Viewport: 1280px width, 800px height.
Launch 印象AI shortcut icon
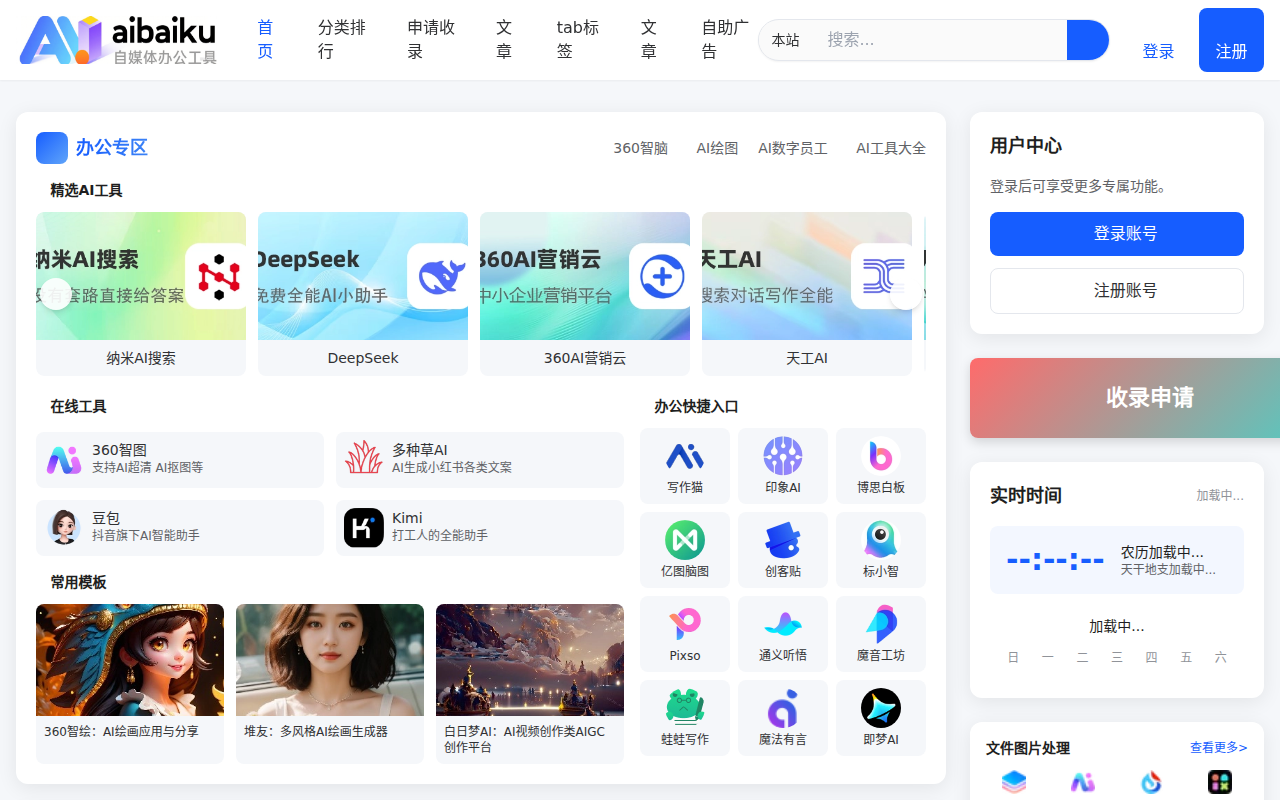783,456
